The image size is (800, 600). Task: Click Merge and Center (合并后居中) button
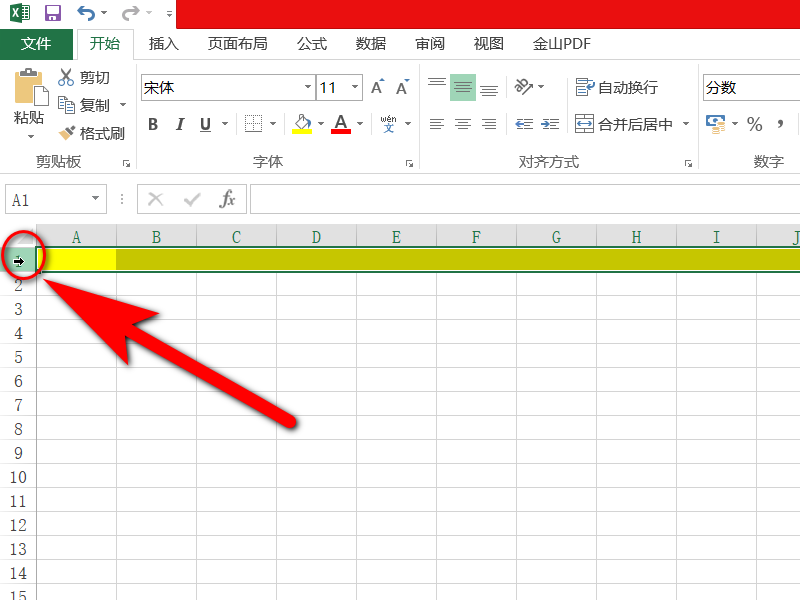tap(623, 124)
